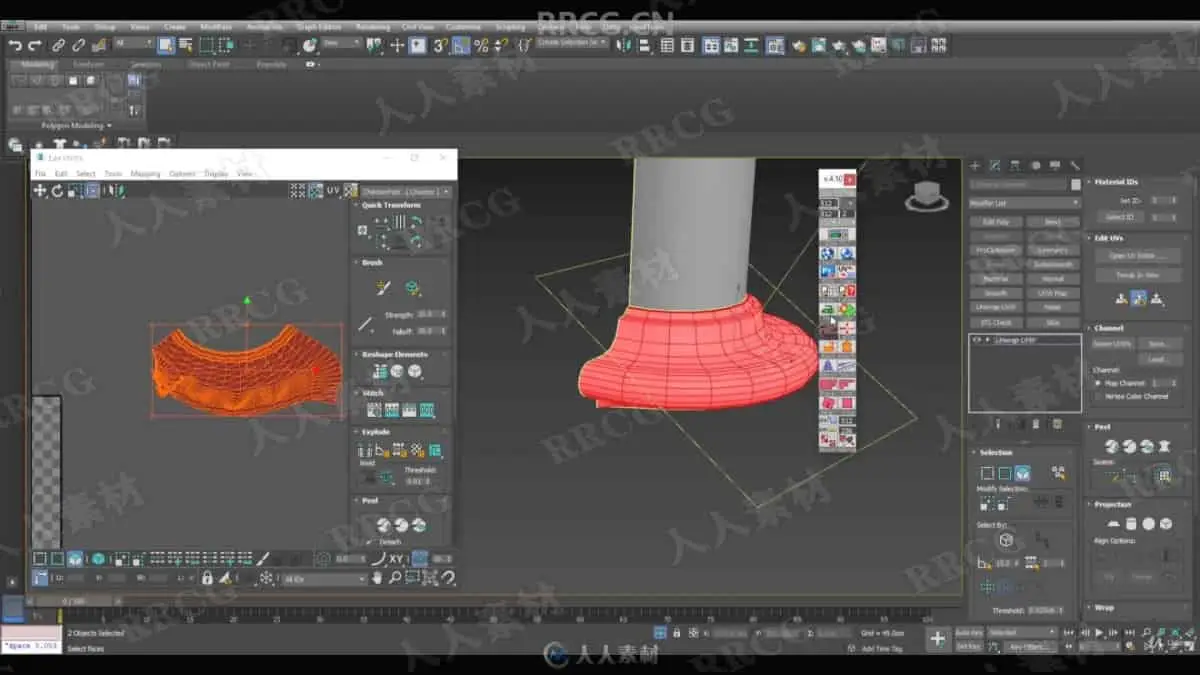The image size is (1200, 675).
Task: Open the Modifier List dropdown
Action: 1025,203
